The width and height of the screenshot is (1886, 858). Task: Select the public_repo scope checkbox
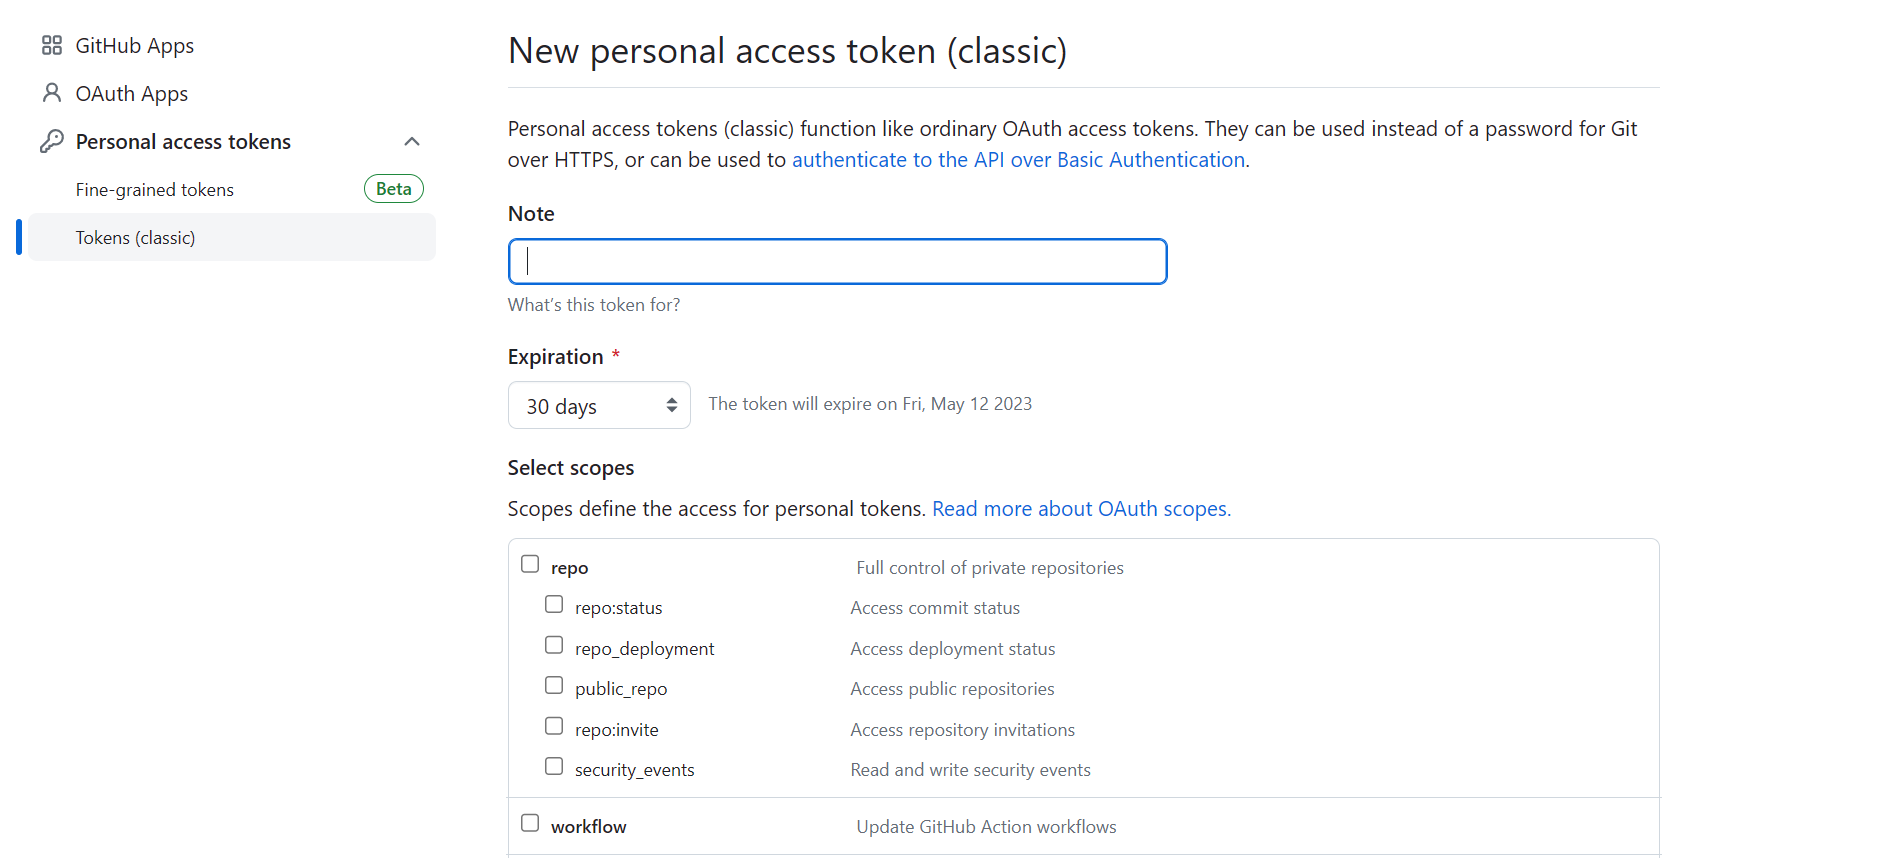(x=554, y=685)
